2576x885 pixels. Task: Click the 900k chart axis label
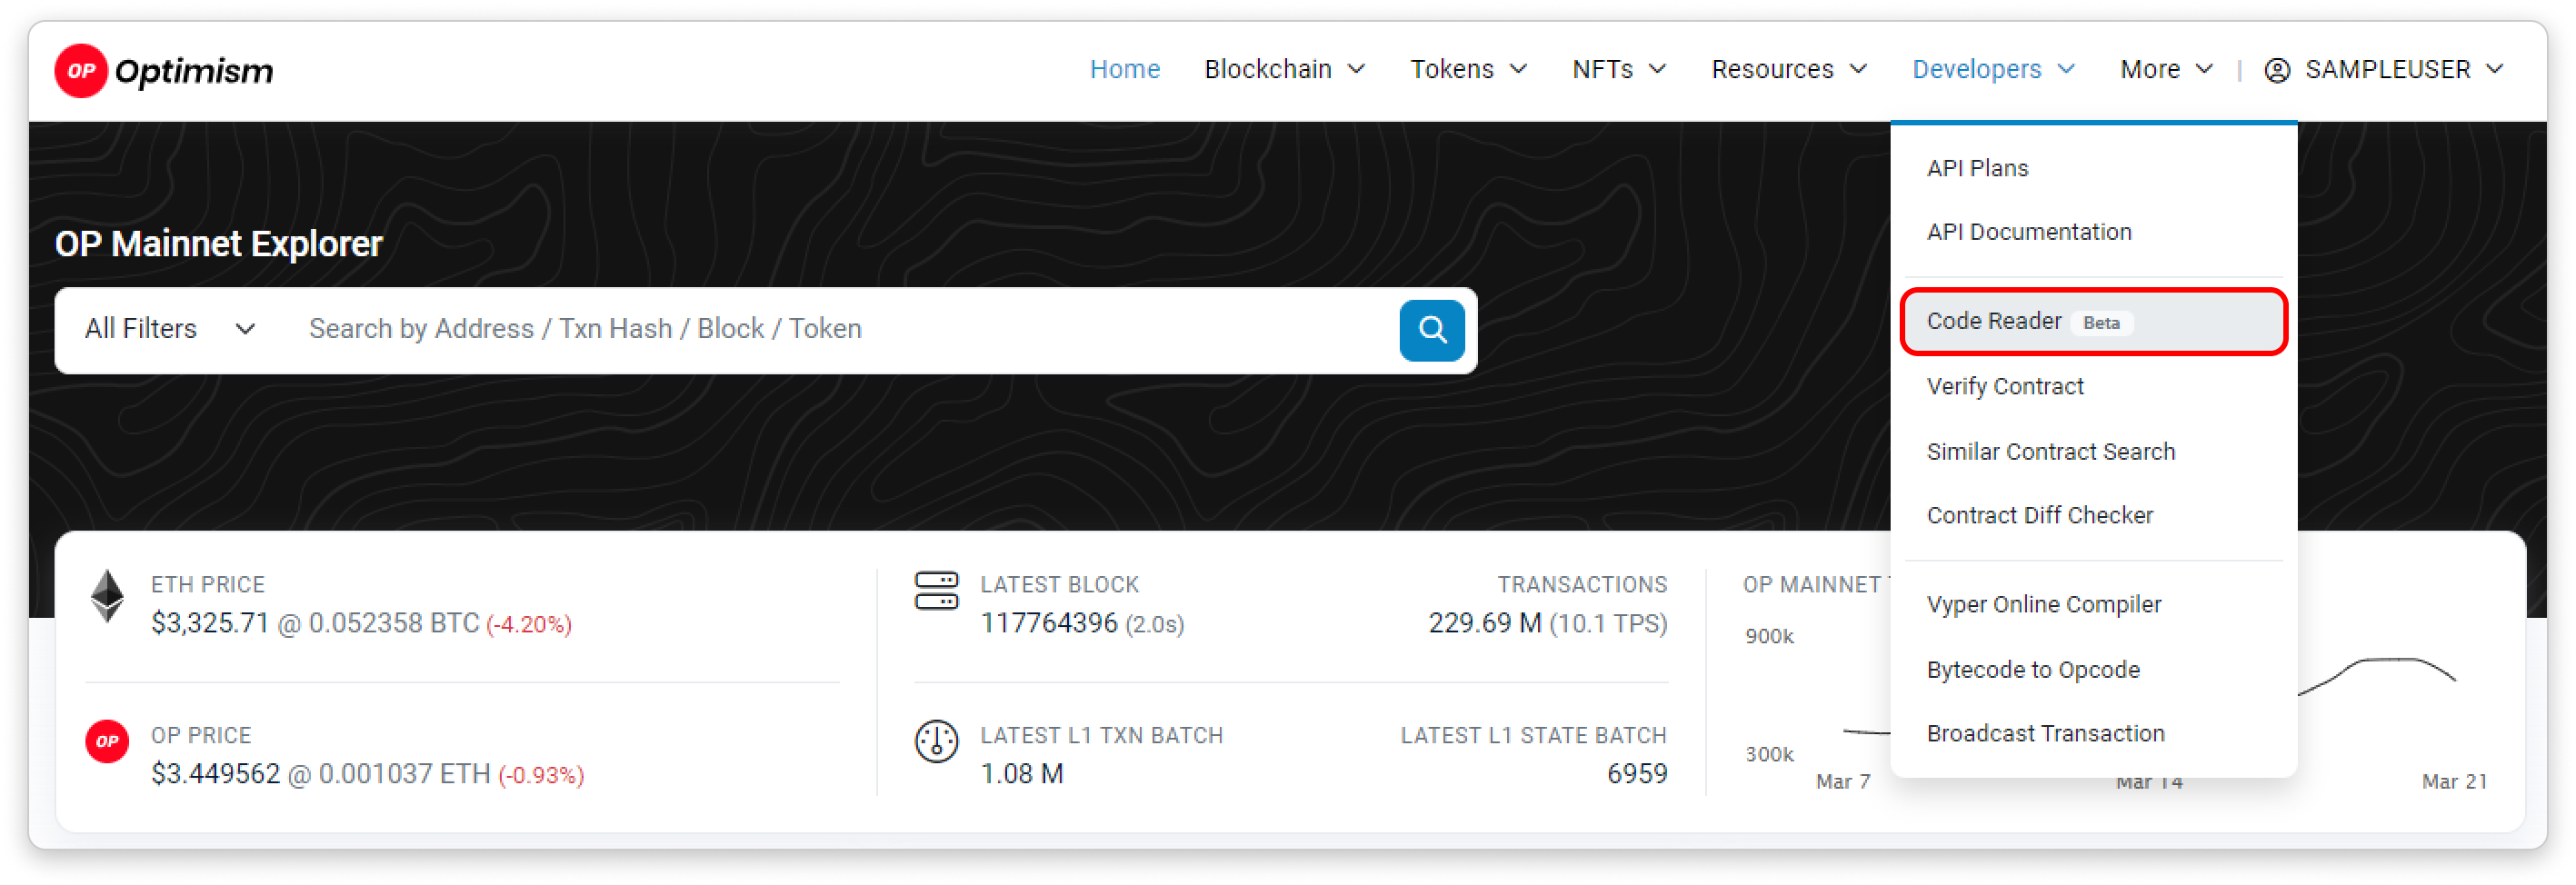tap(1769, 637)
